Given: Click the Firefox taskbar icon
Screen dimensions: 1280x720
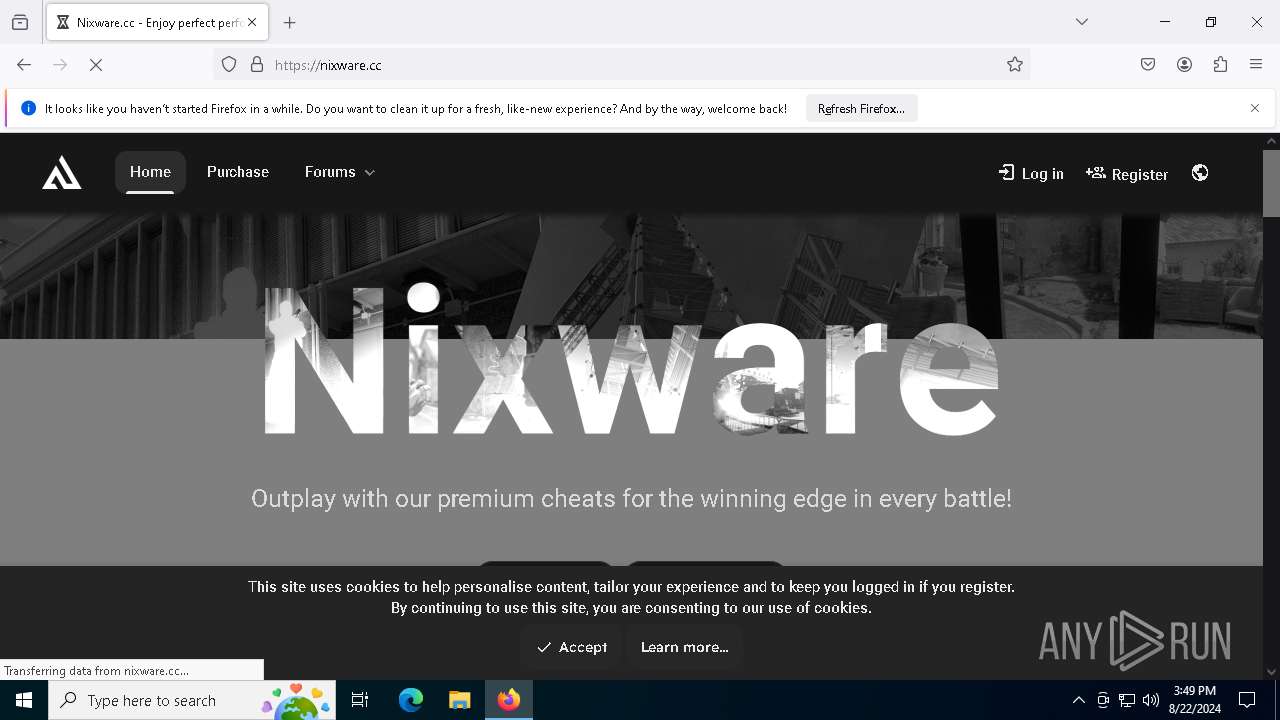Looking at the screenshot, I should coord(508,700).
